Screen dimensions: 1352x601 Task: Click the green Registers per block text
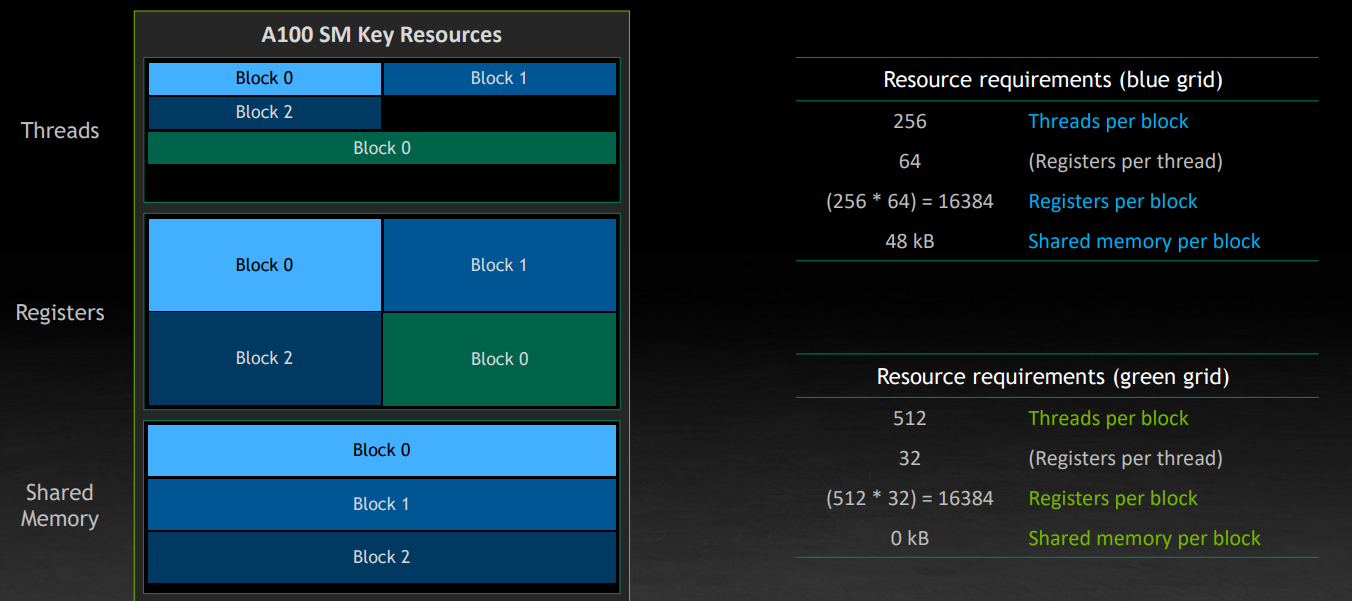coord(1112,498)
